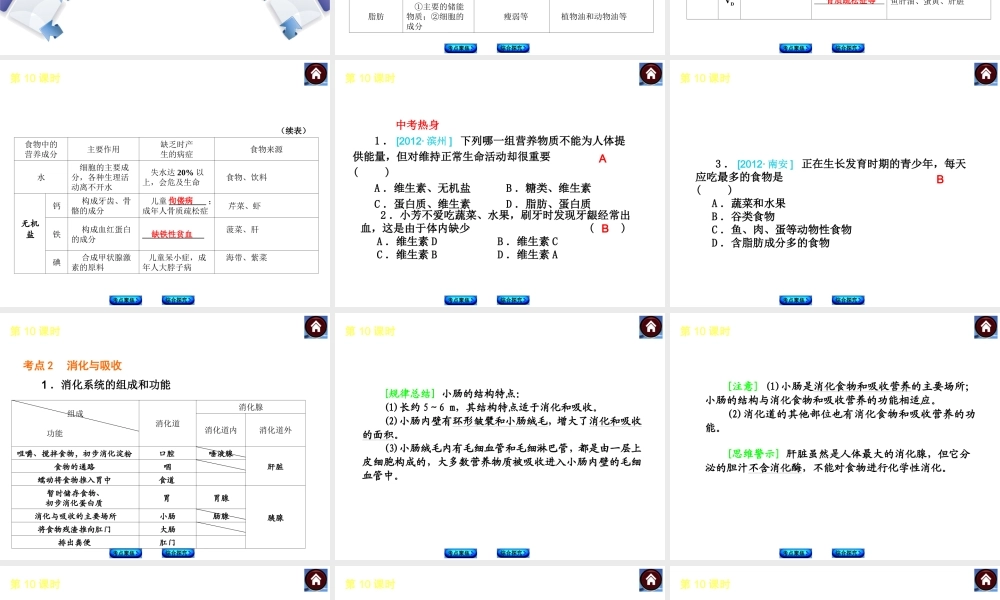This screenshot has width=1000, height=600.
Task: Click the [2012·滨州] source tag
Action: tap(424, 141)
